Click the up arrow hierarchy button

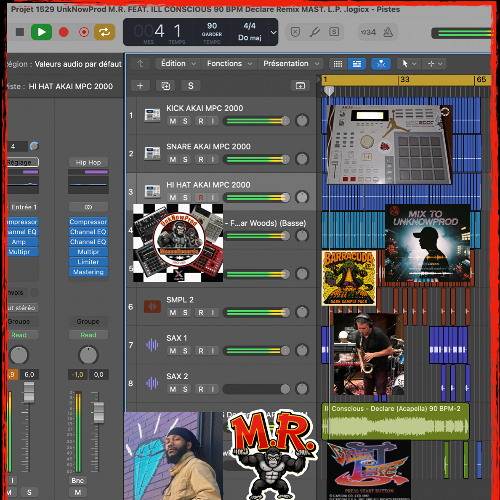click(140, 64)
